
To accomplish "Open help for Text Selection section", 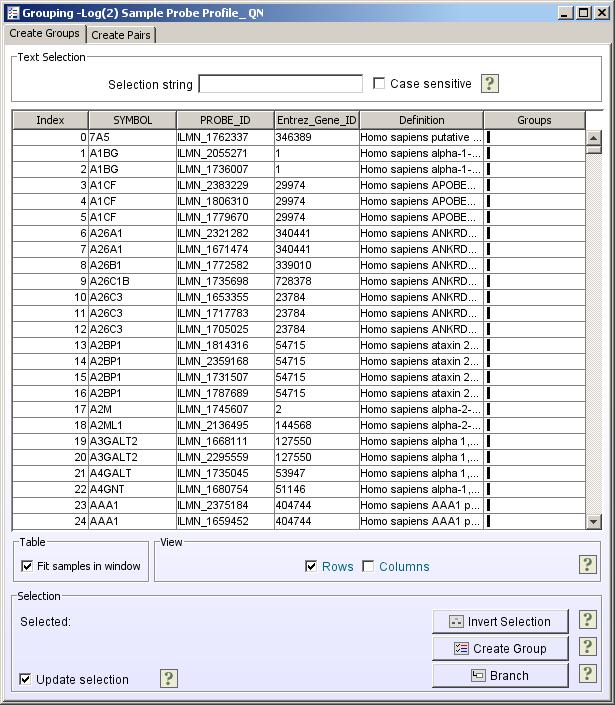I will 490,83.
